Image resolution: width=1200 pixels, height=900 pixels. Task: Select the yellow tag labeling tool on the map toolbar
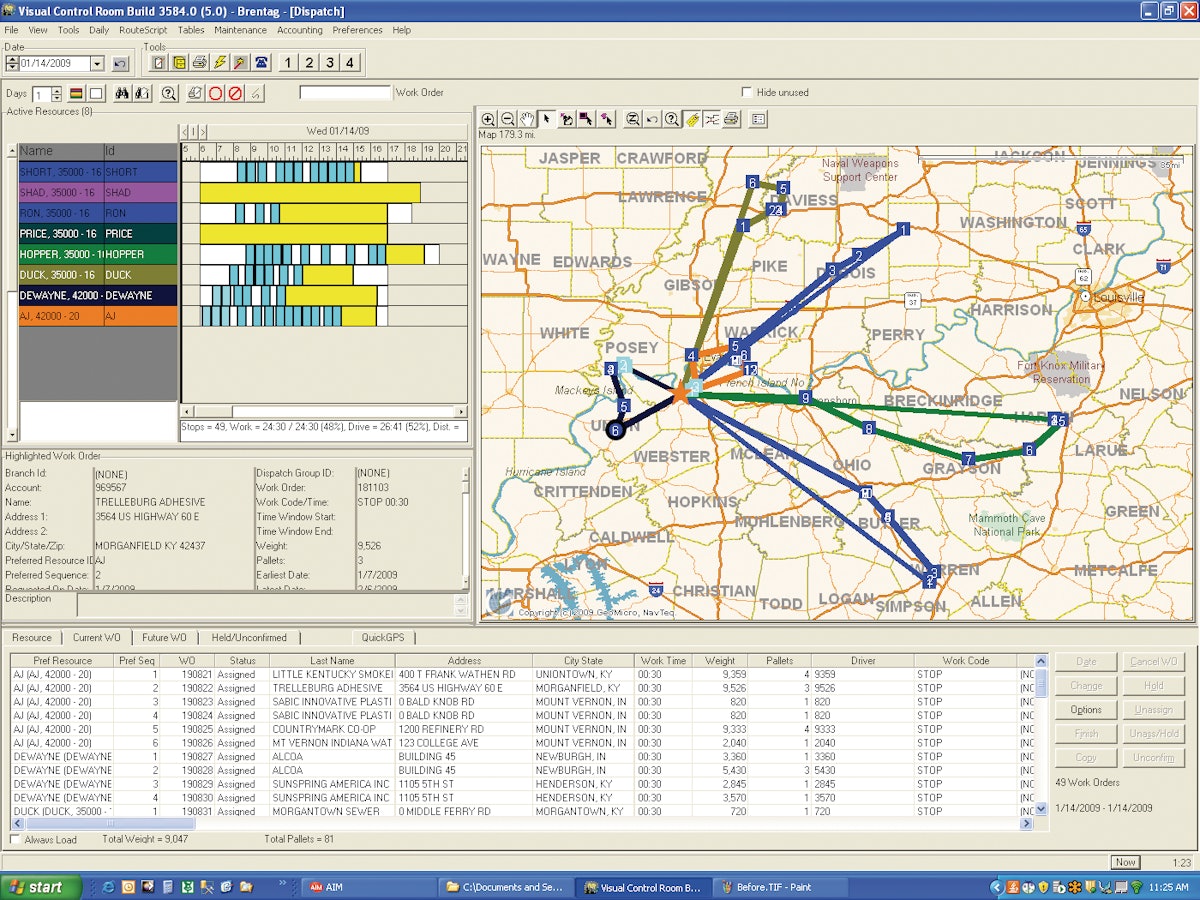(x=692, y=119)
